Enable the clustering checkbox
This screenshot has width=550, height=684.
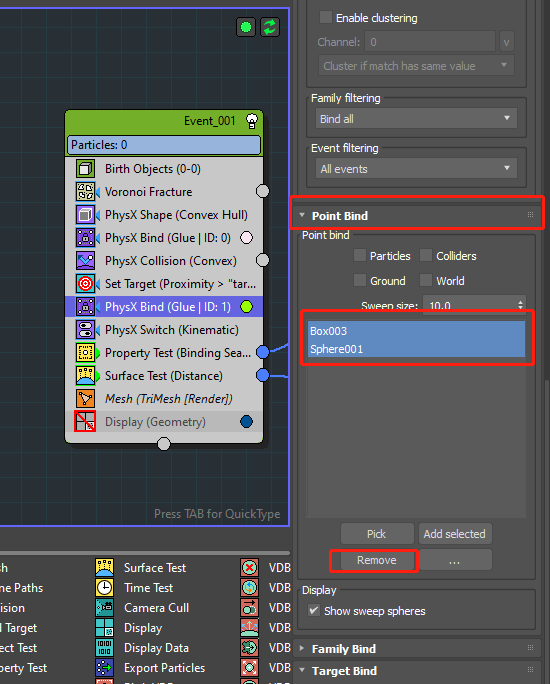(x=325, y=17)
